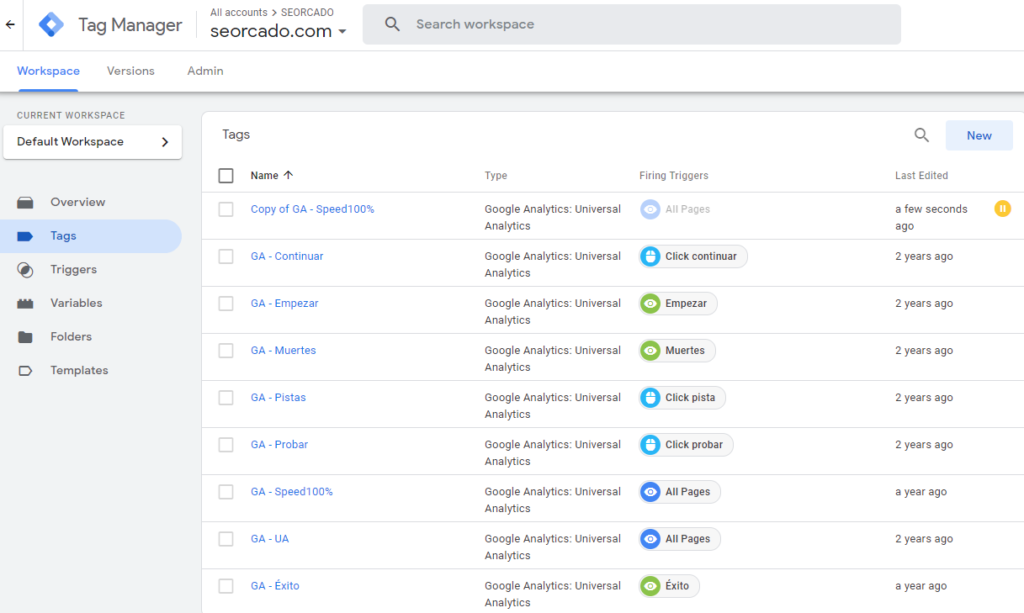This screenshot has width=1024, height=613.
Task: Click the All Pages icon in GA - UA row
Action: pyautogui.click(x=650, y=539)
